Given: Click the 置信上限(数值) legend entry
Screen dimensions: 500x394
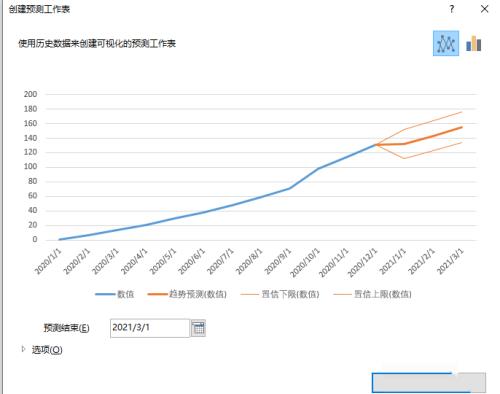Looking at the screenshot, I should (372, 294).
